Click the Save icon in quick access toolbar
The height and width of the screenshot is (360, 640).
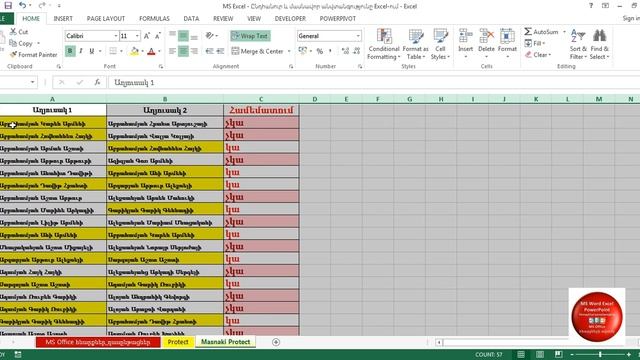tap(8, 5)
